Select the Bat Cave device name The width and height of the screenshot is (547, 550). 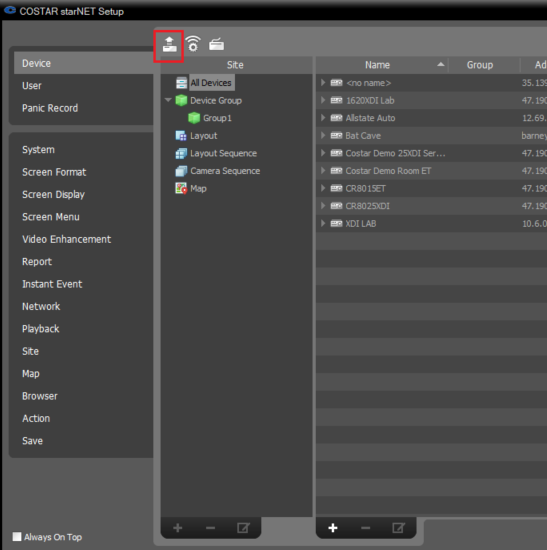click(x=363, y=136)
